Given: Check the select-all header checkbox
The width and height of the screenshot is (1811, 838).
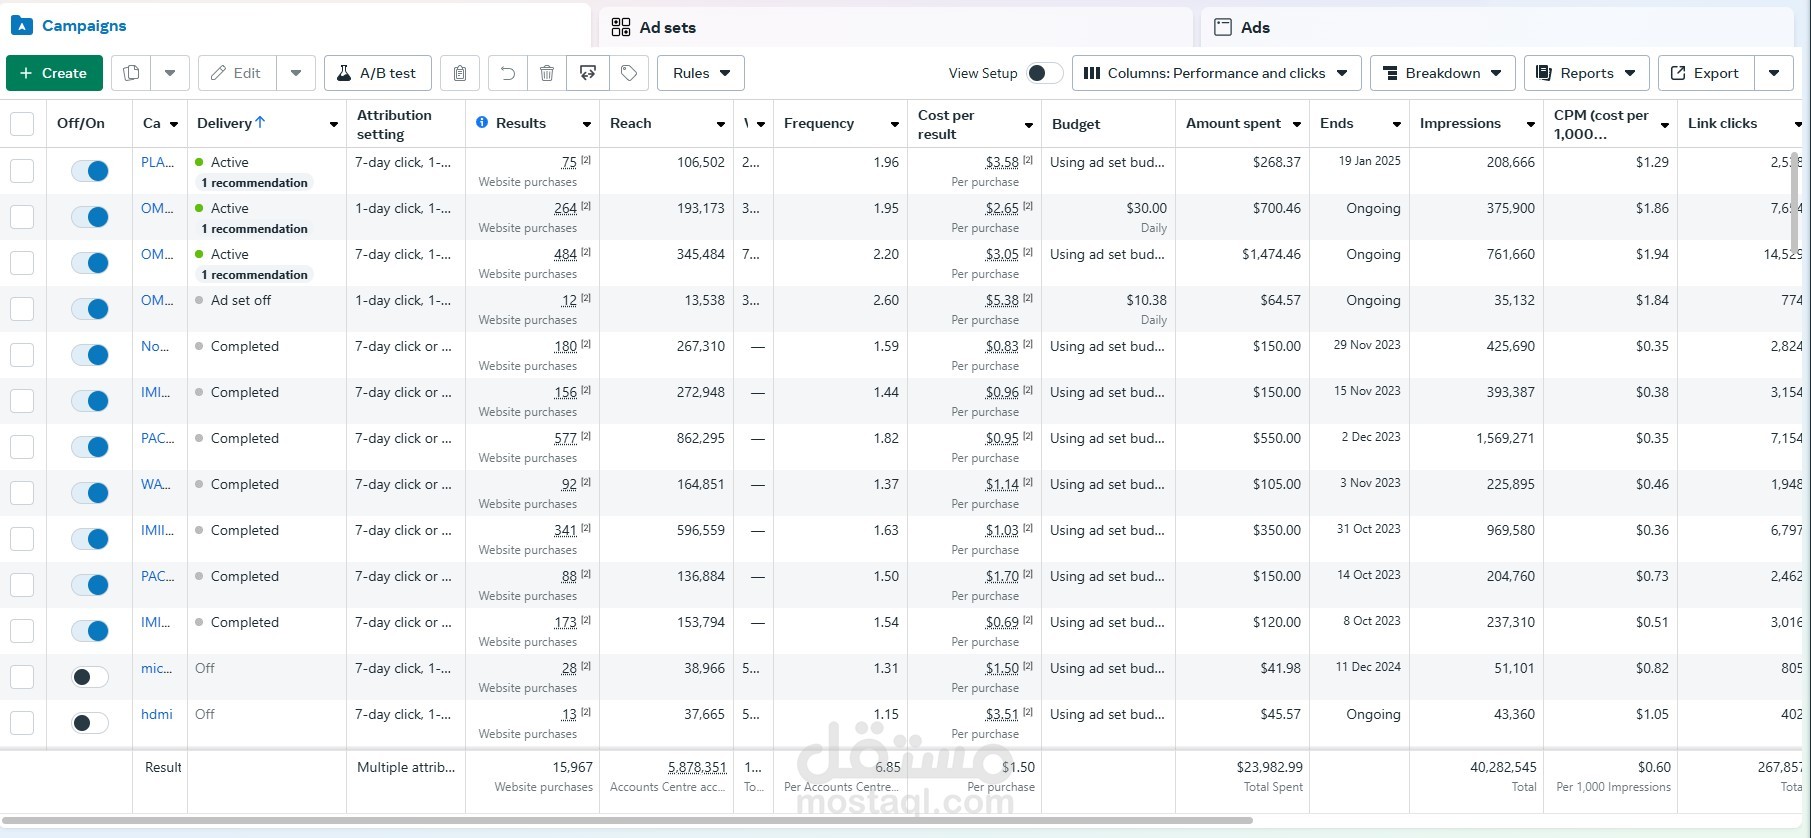Looking at the screenshot, I should click(22, 124).
